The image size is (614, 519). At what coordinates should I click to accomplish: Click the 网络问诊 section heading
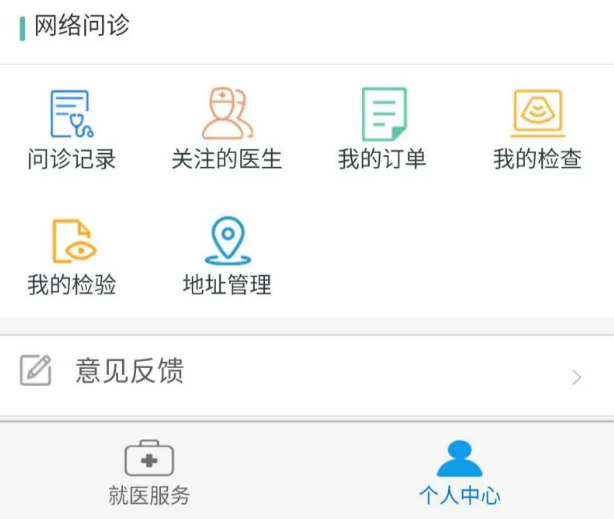82,25
